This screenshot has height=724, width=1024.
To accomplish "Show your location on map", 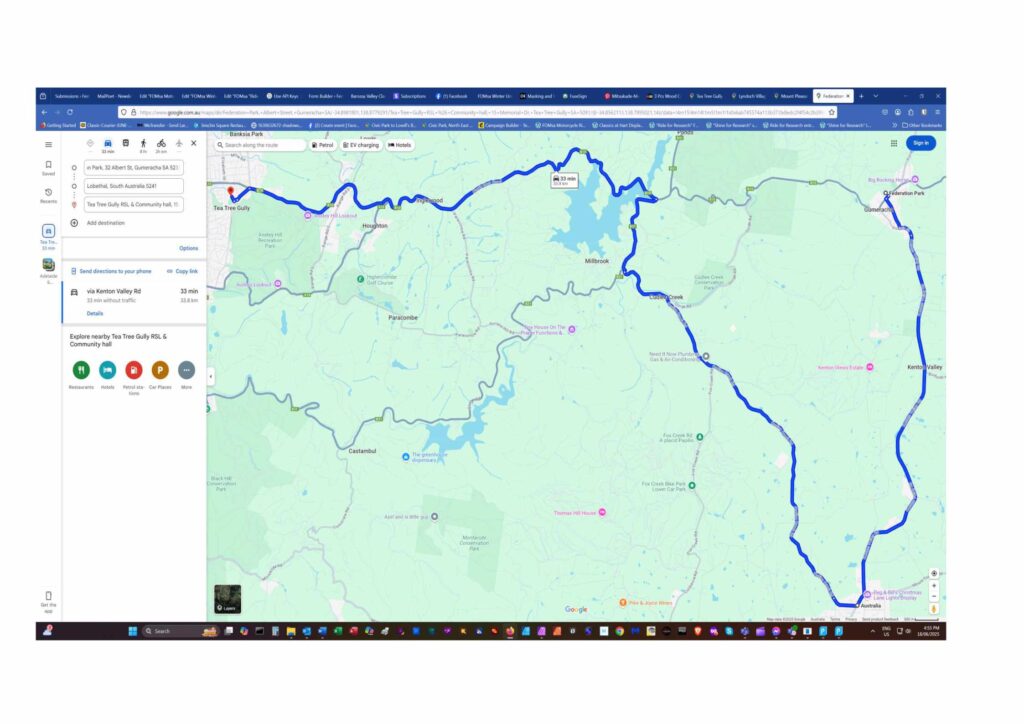I will click(x=934, y=573).
